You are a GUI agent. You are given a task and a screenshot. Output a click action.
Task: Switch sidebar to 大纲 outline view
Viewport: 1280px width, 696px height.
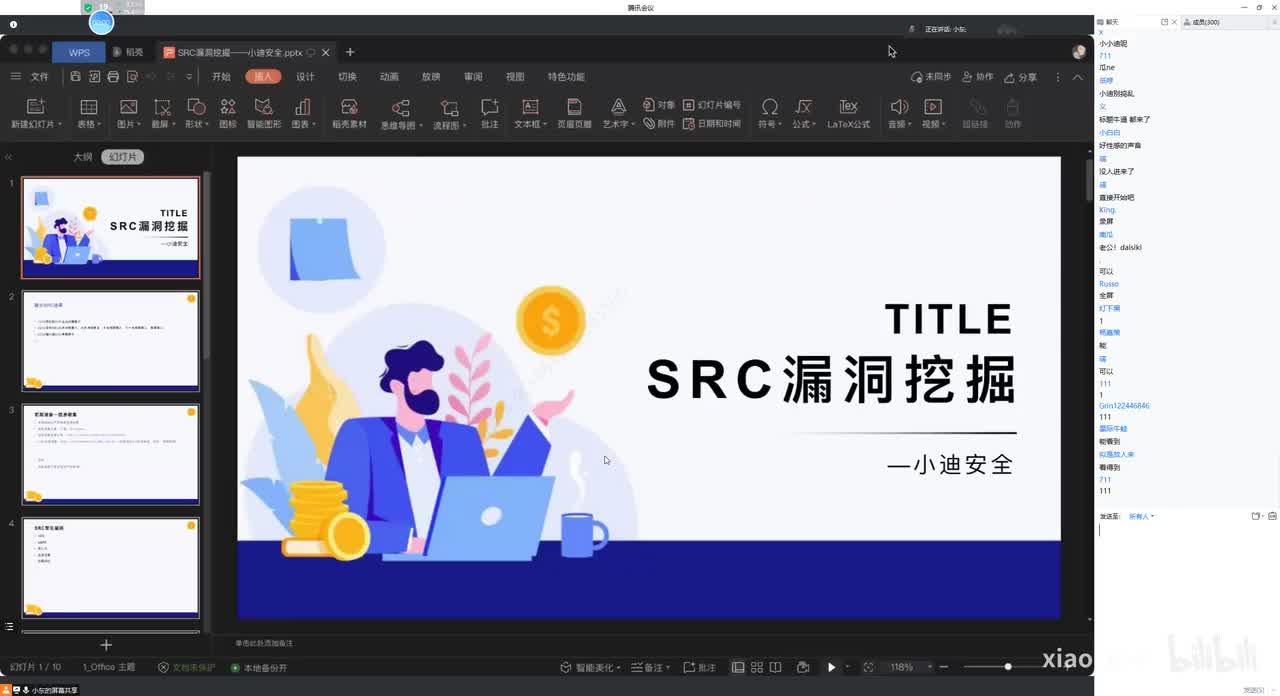point(83,157)
